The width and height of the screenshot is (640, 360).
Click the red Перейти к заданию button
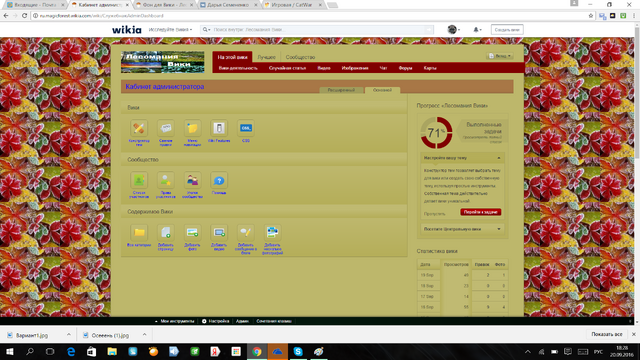(x=480, y=212)
